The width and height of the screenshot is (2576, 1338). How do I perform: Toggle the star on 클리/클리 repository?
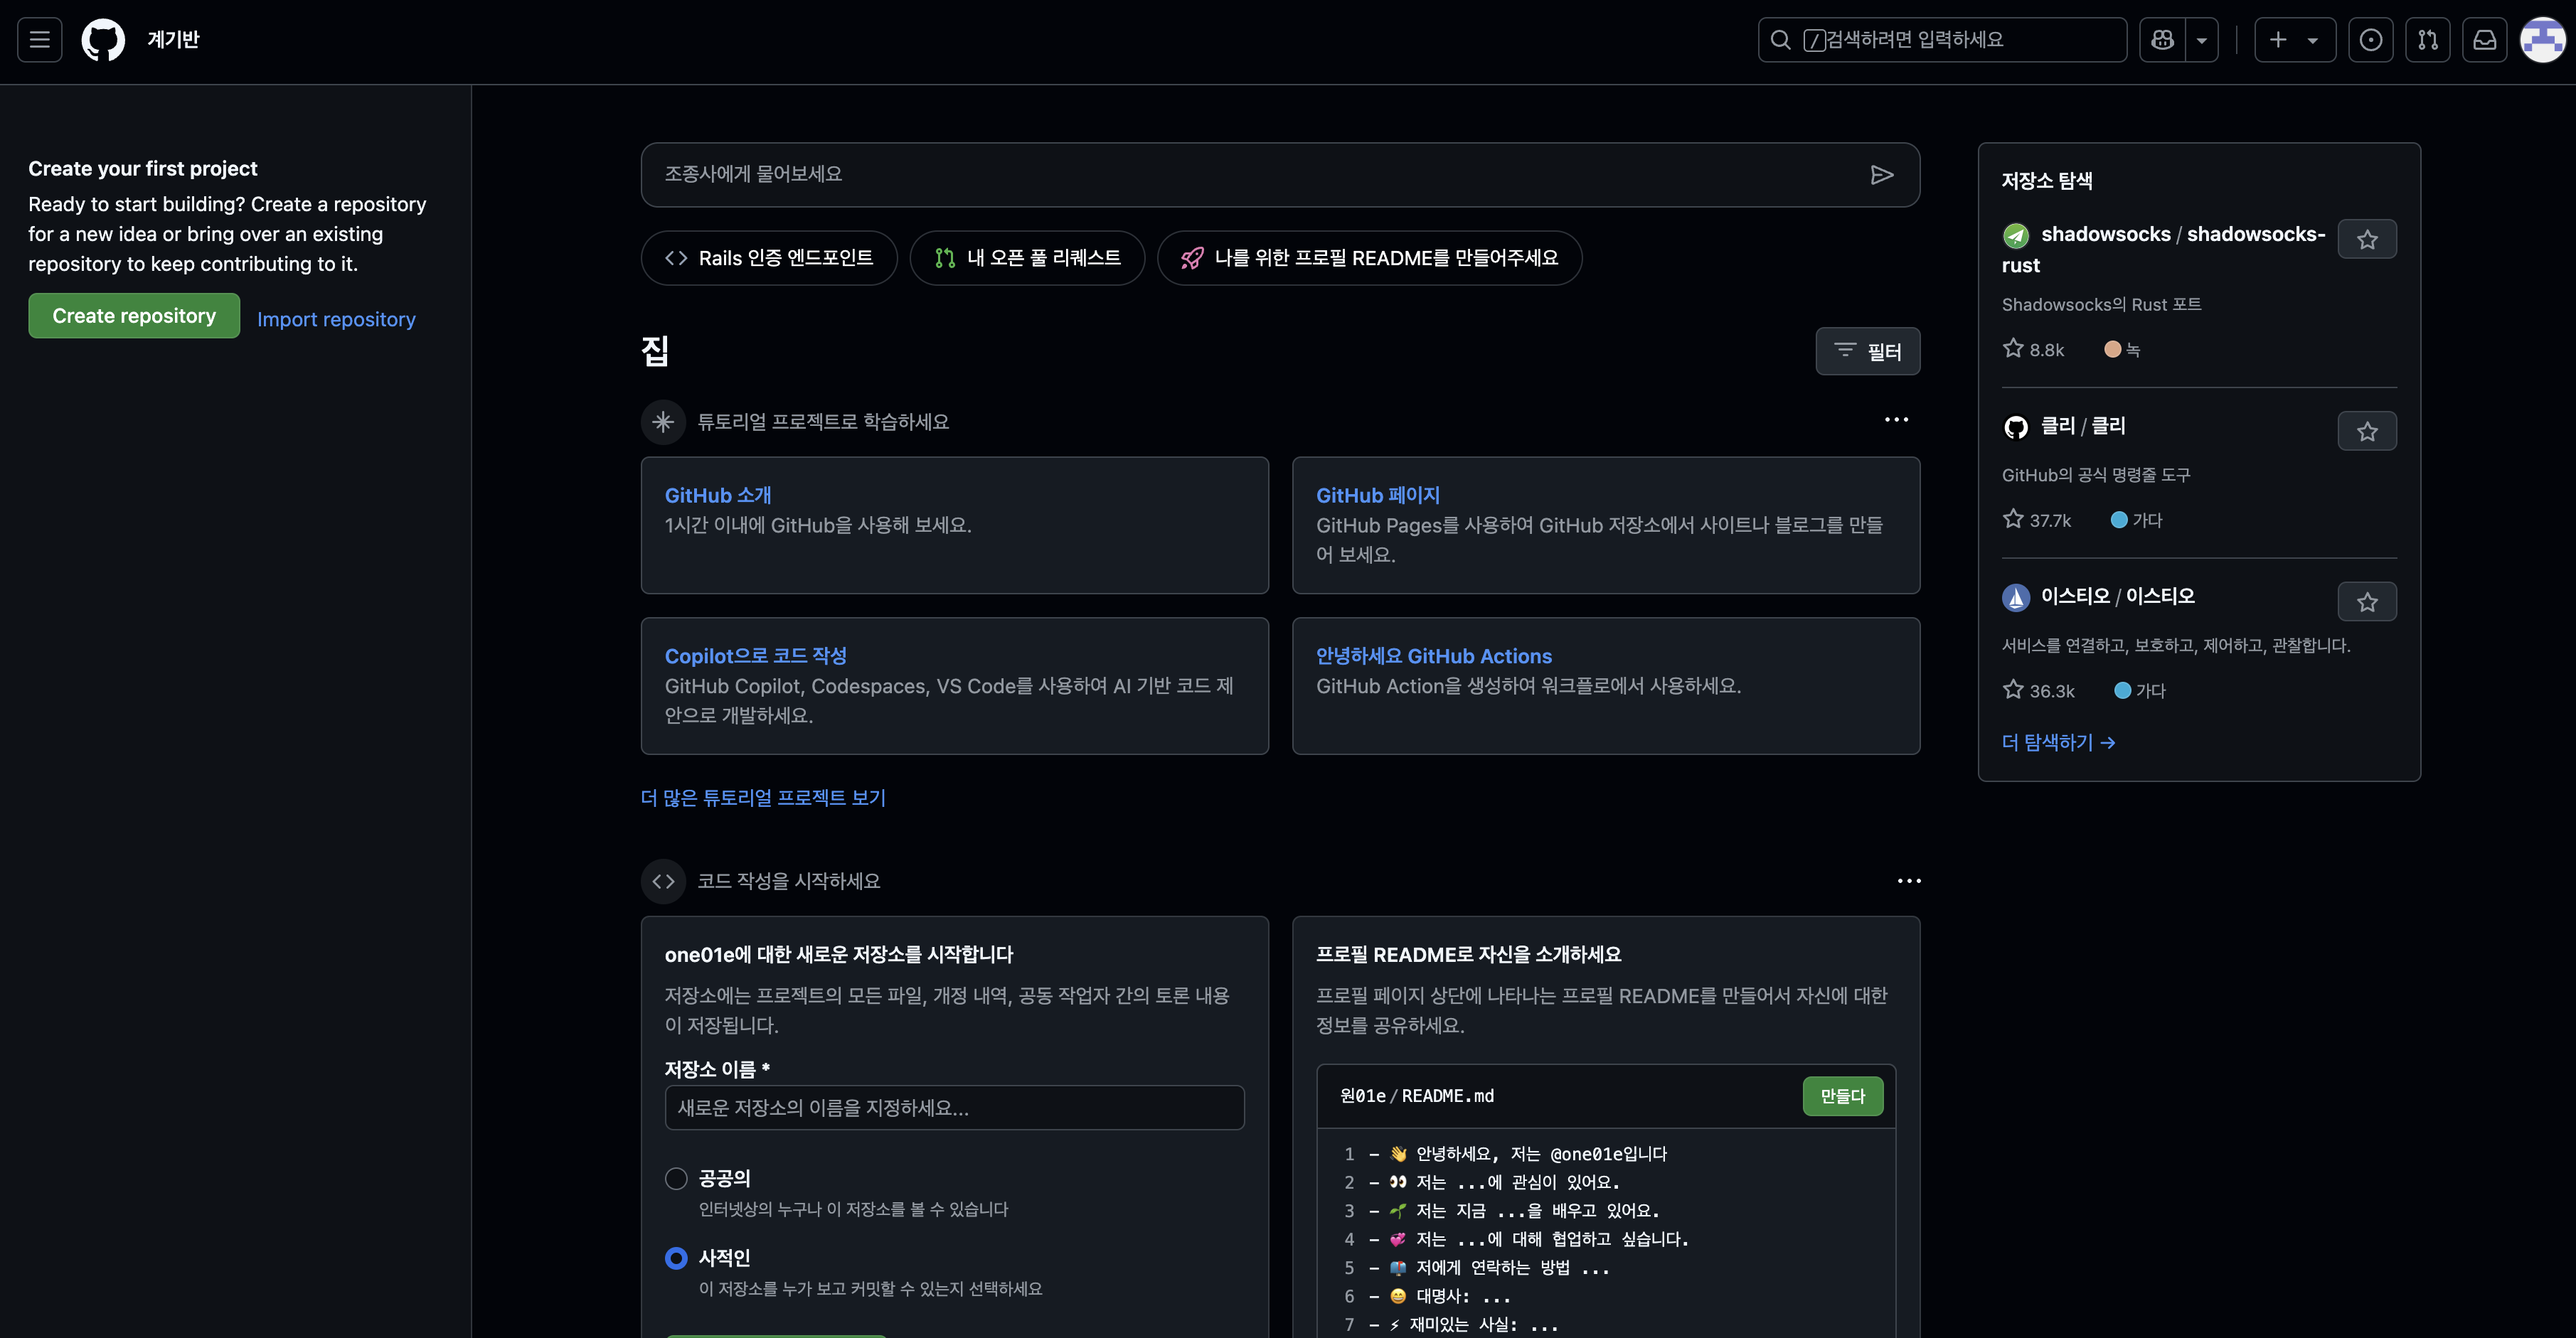point(2367,431)
